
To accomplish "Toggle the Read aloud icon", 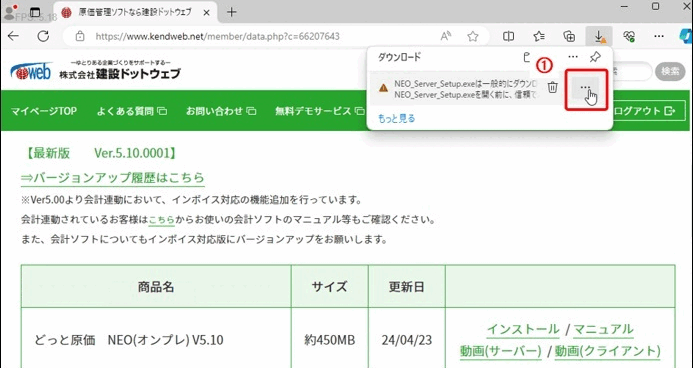I will (x=446, y=36).
